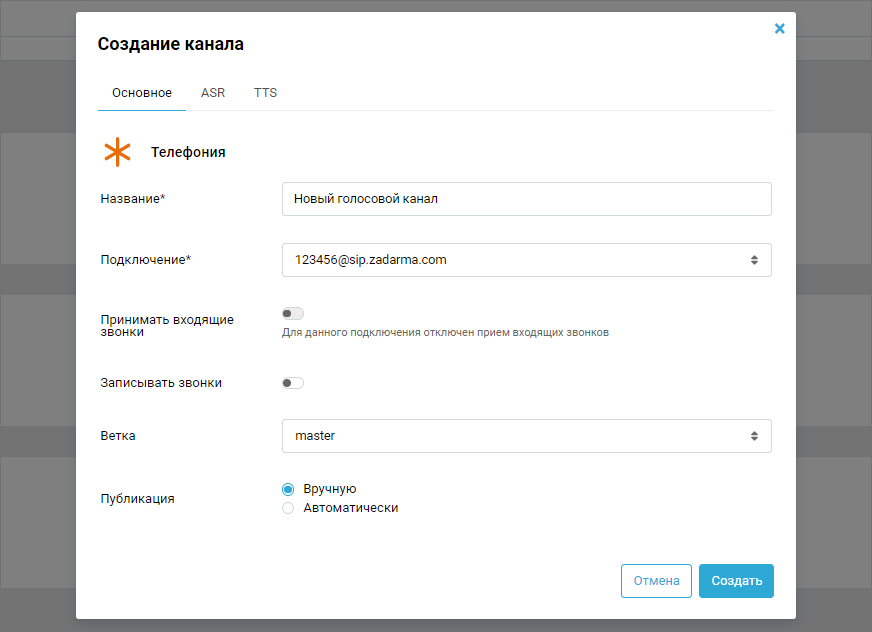Click the orange Asterisk telephony icon
The width and height of the screenshot is (872, 632).
click(x=118, y=152)
